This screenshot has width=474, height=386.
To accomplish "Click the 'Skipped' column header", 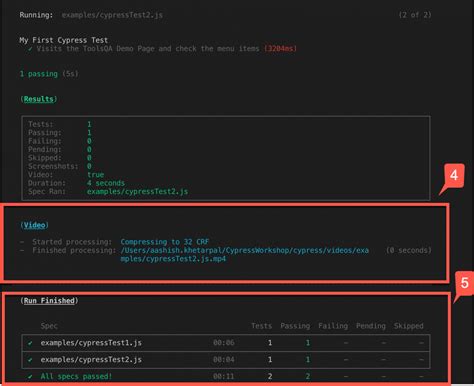I will (409, 326).
